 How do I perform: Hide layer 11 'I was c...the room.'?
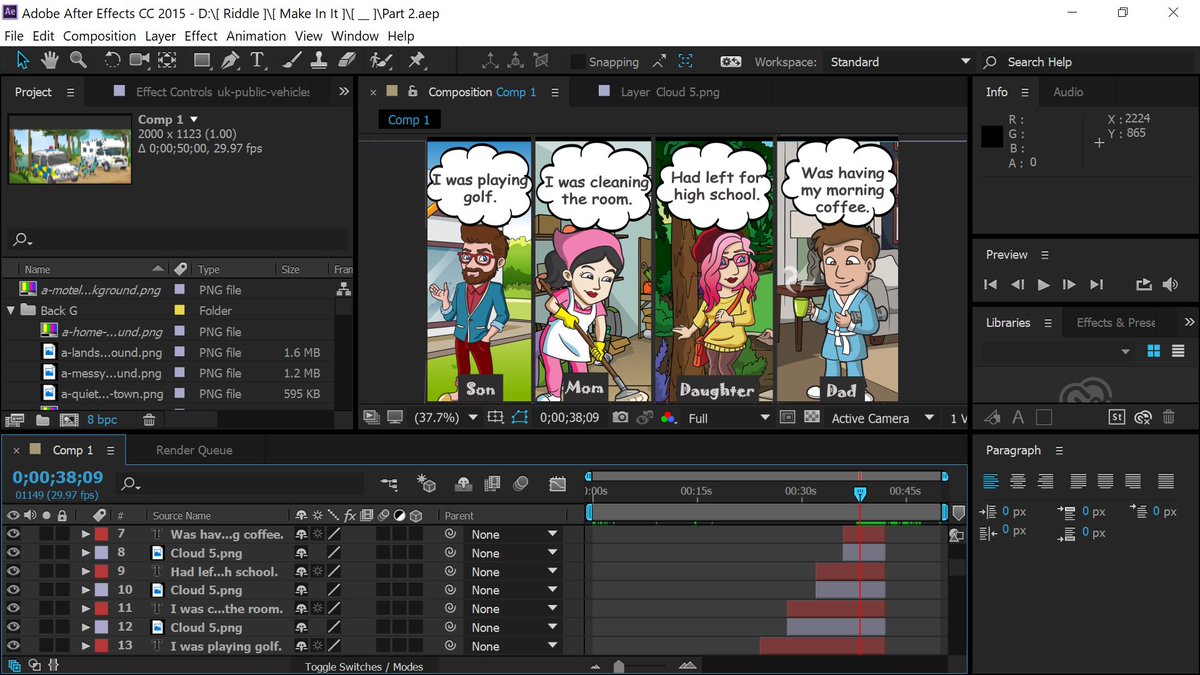point(13,609)
